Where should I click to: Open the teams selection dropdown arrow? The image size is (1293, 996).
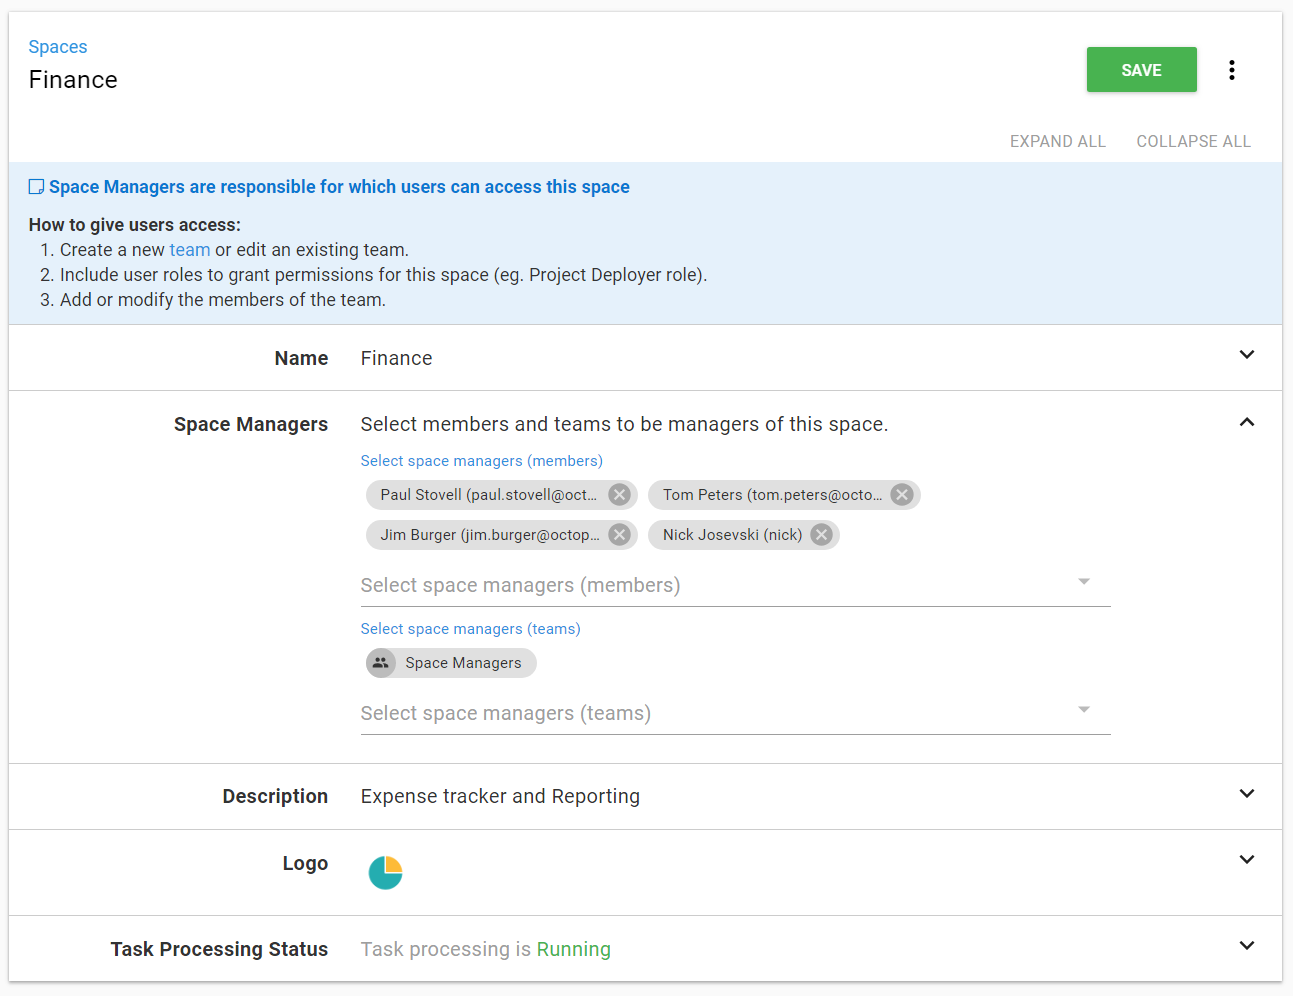pyautogui.click(x=1084, y=709)
